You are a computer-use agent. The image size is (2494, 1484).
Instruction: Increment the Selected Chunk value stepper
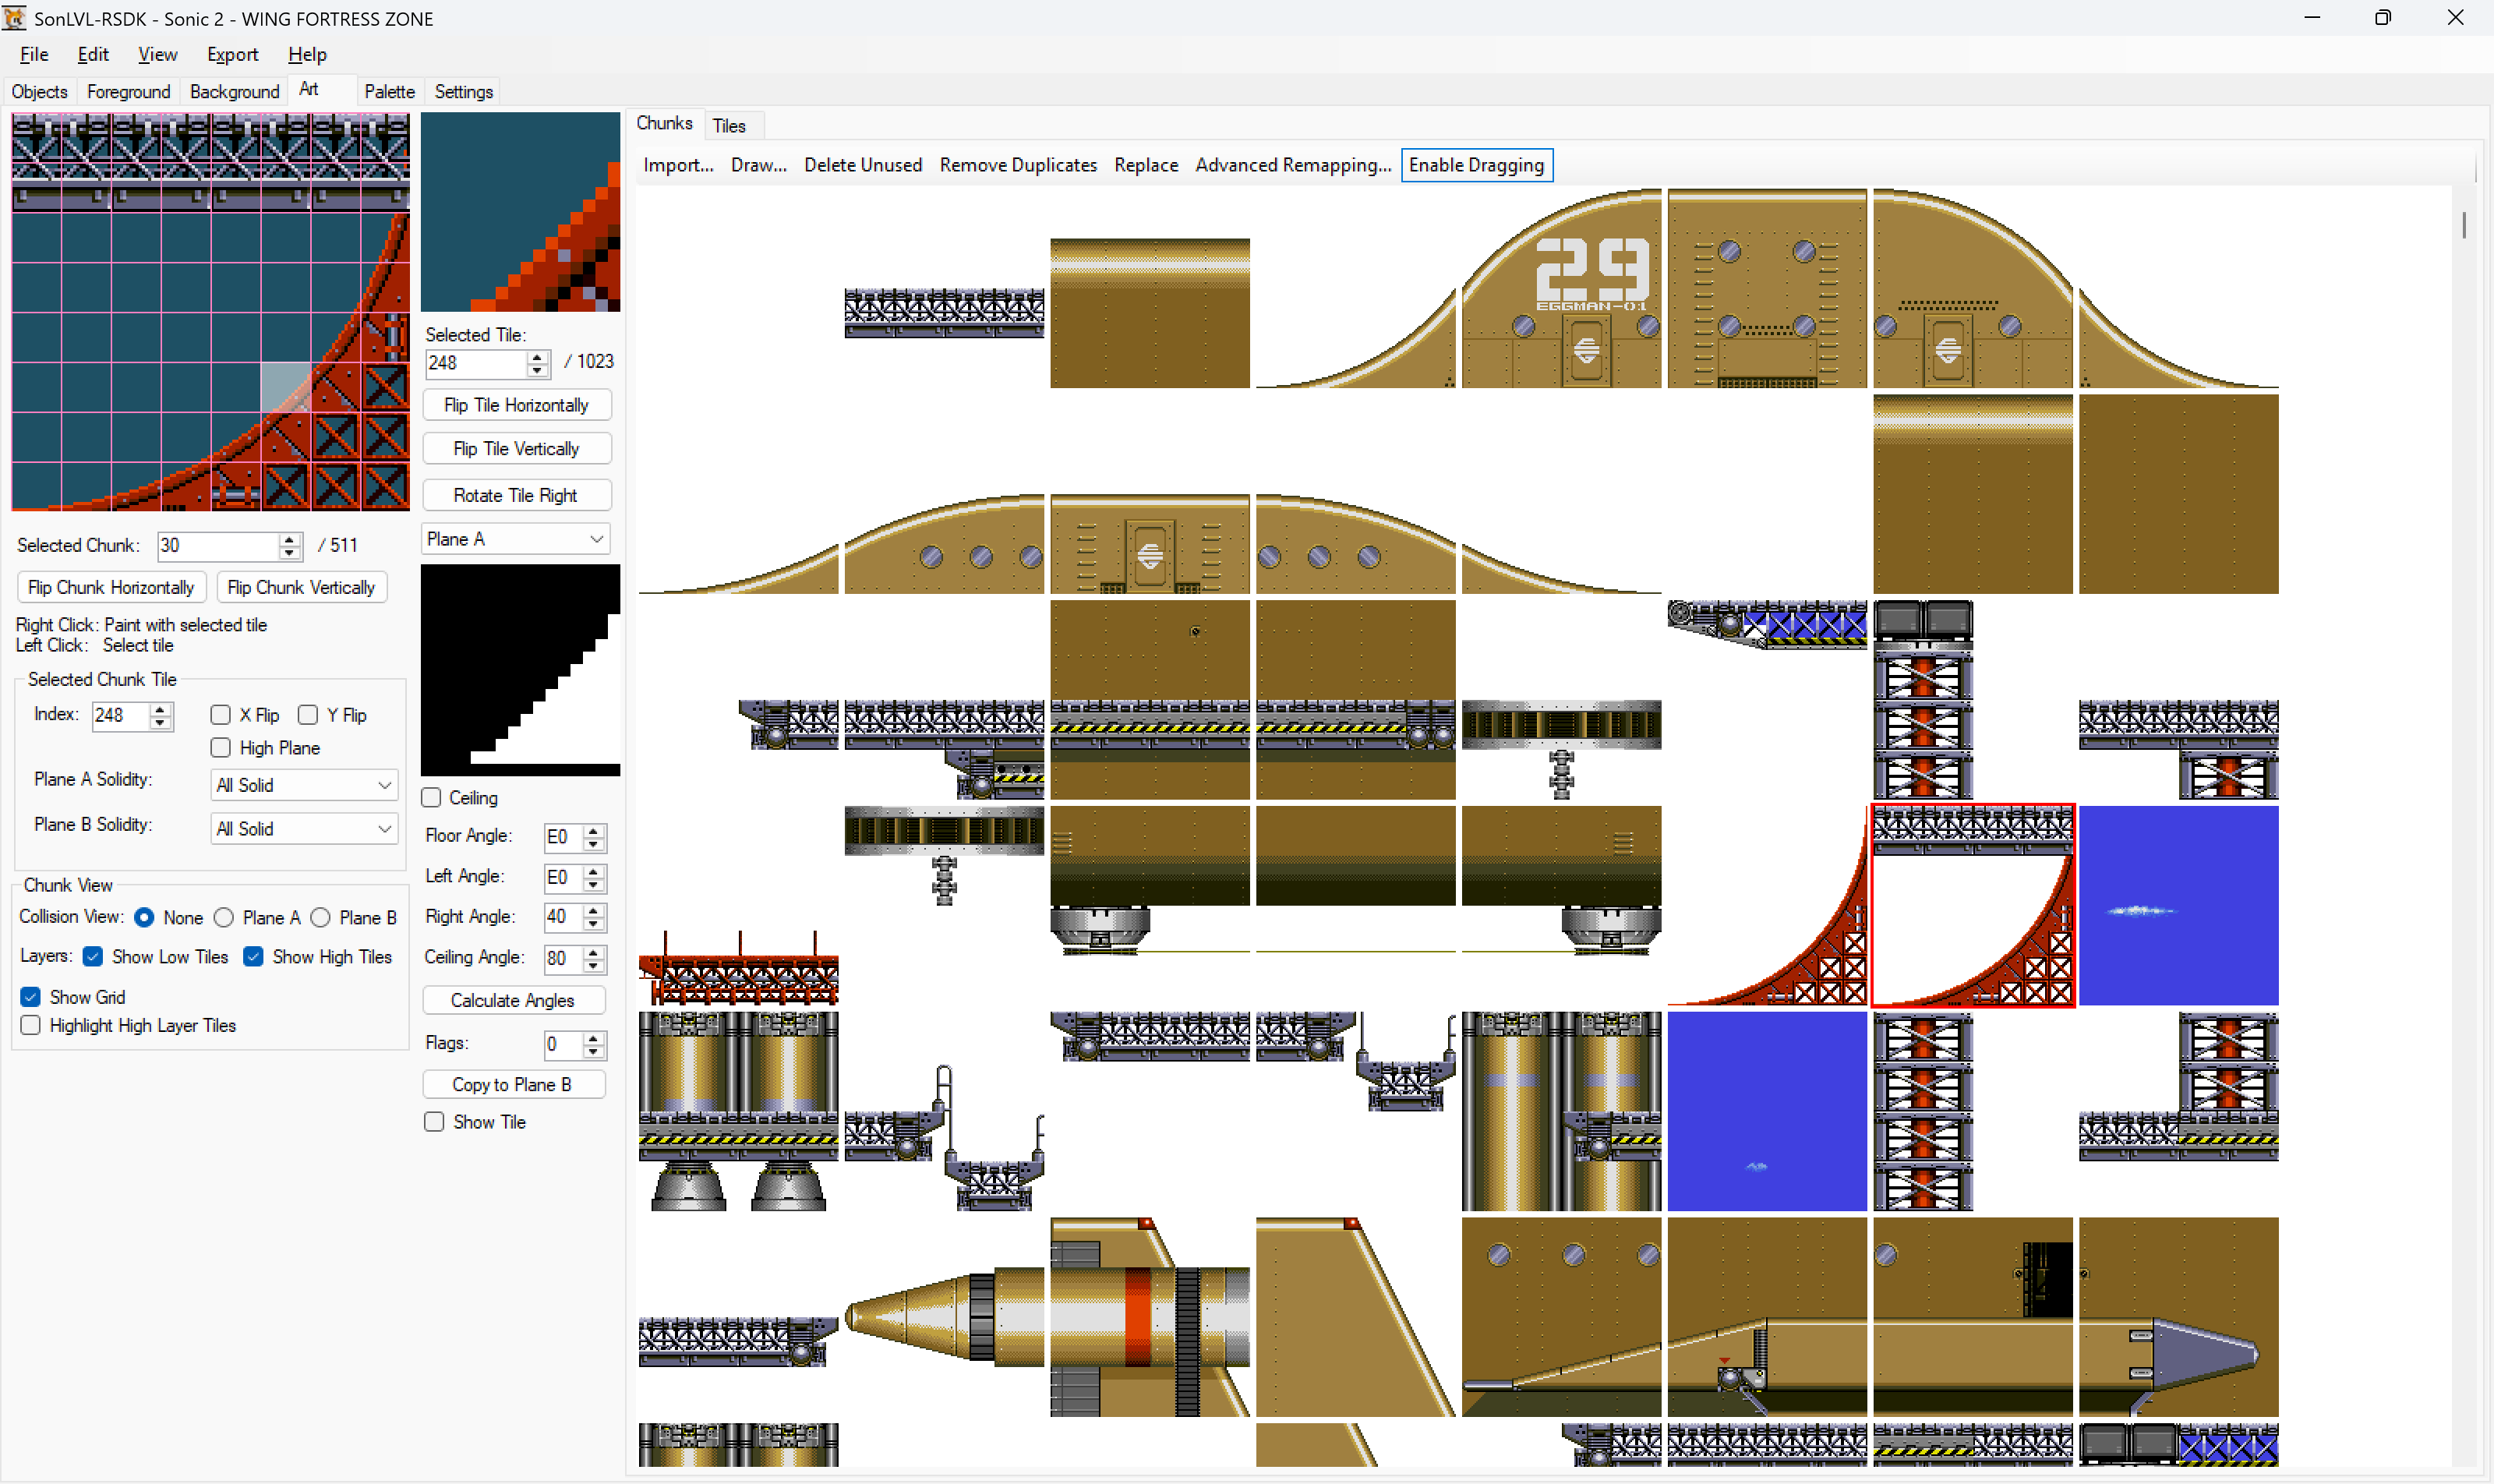289,539
